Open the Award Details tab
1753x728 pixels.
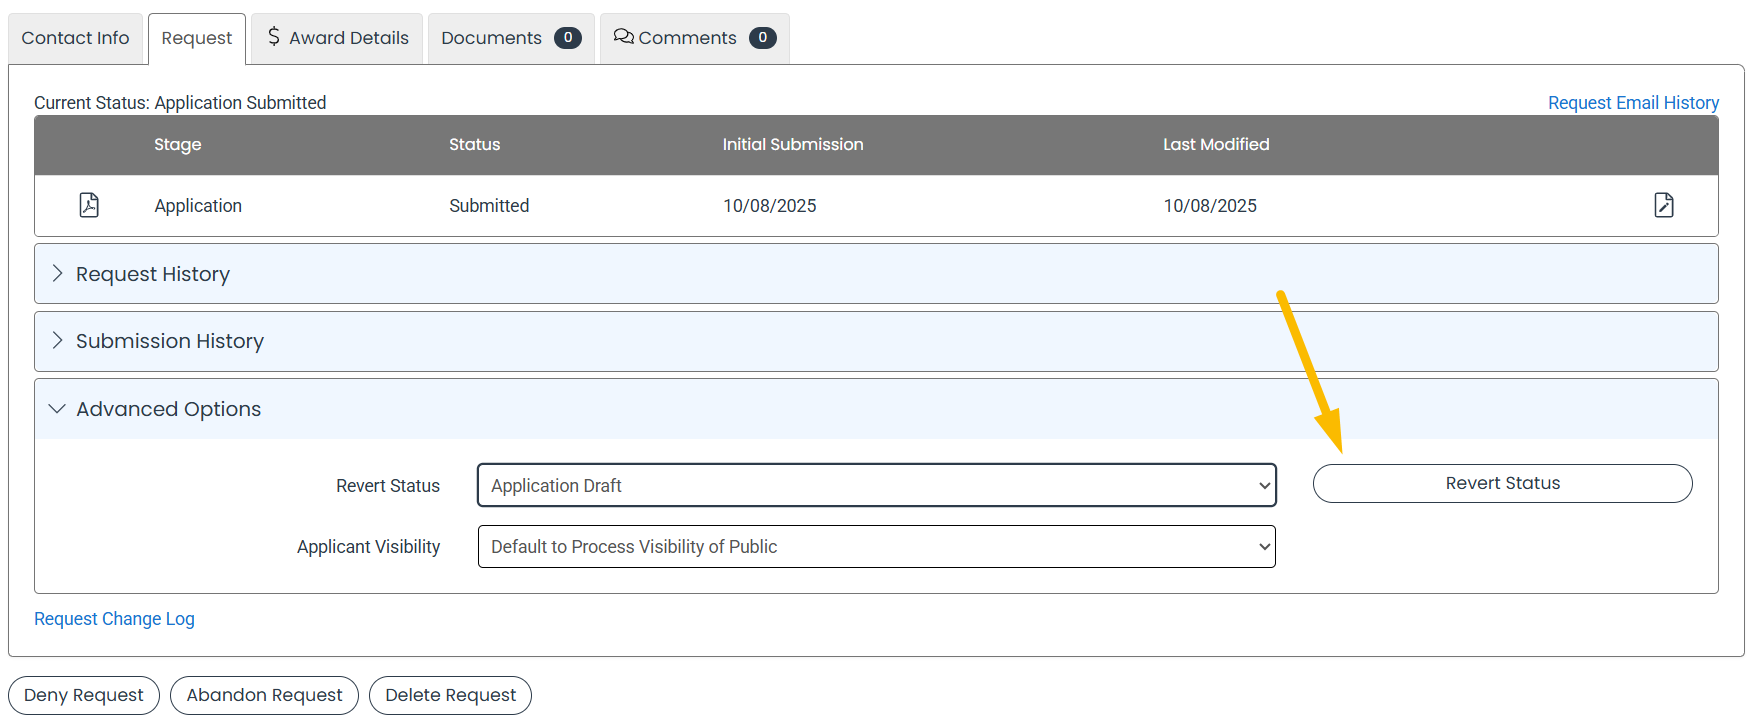click(337, 38)
